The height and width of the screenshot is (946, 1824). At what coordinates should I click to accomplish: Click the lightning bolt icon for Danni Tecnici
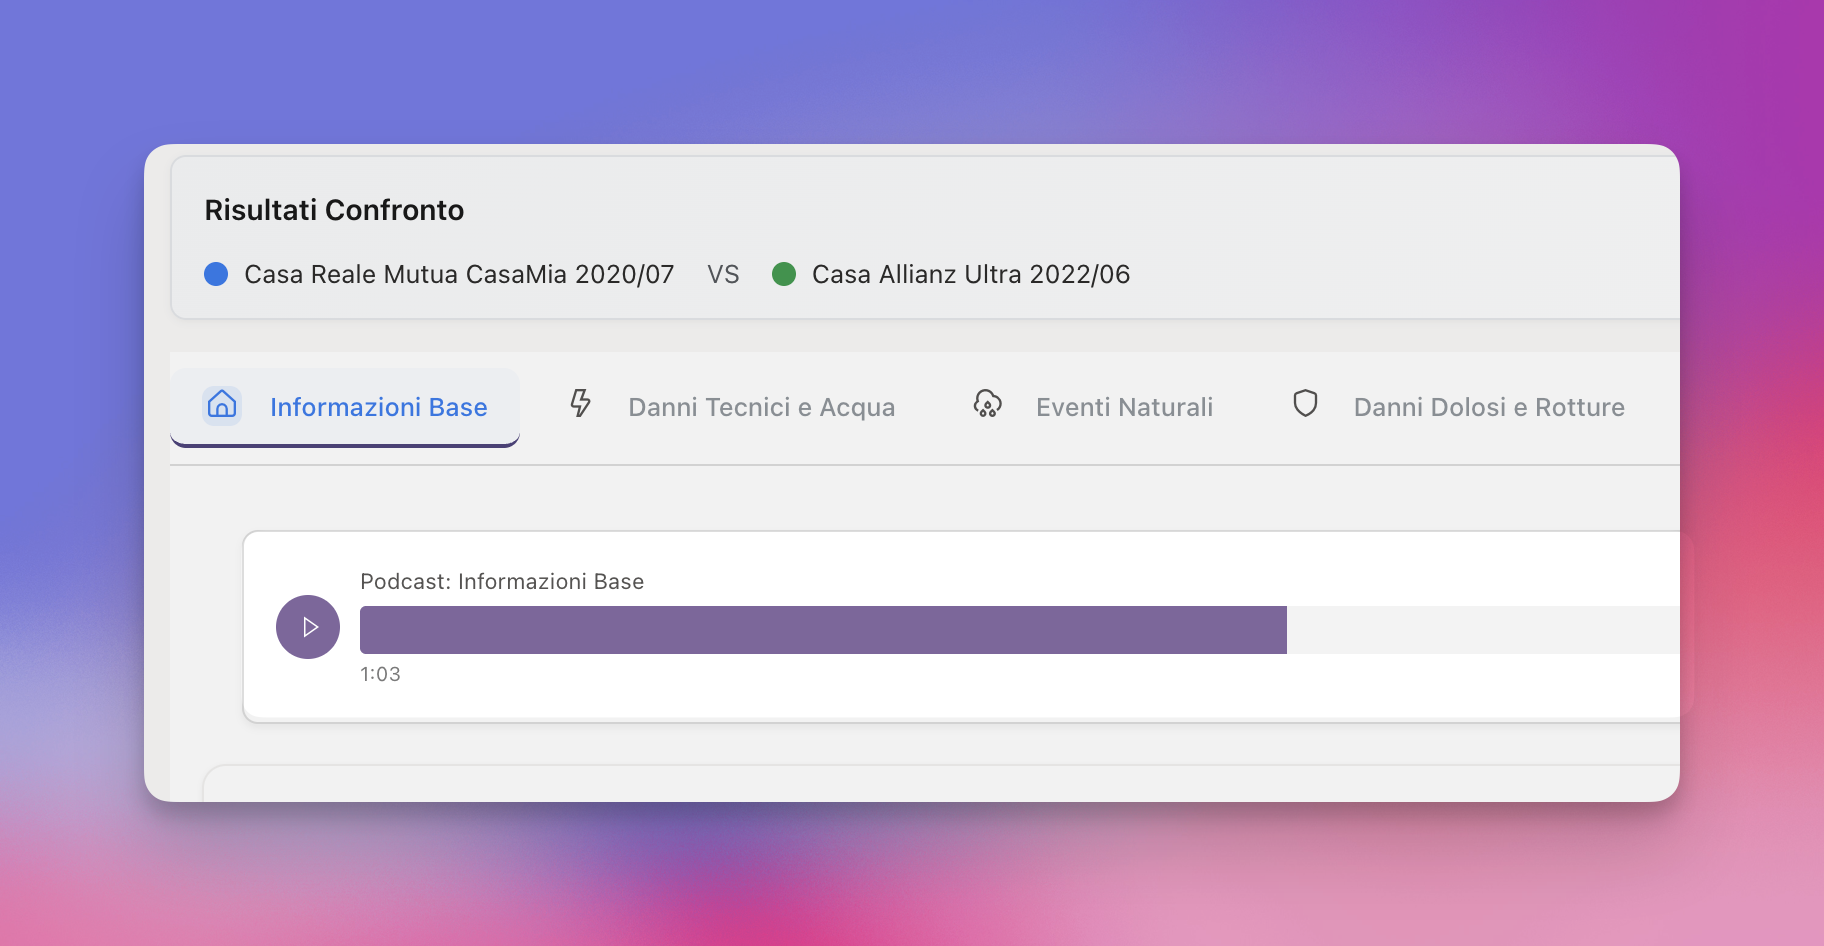click(580, 404)
